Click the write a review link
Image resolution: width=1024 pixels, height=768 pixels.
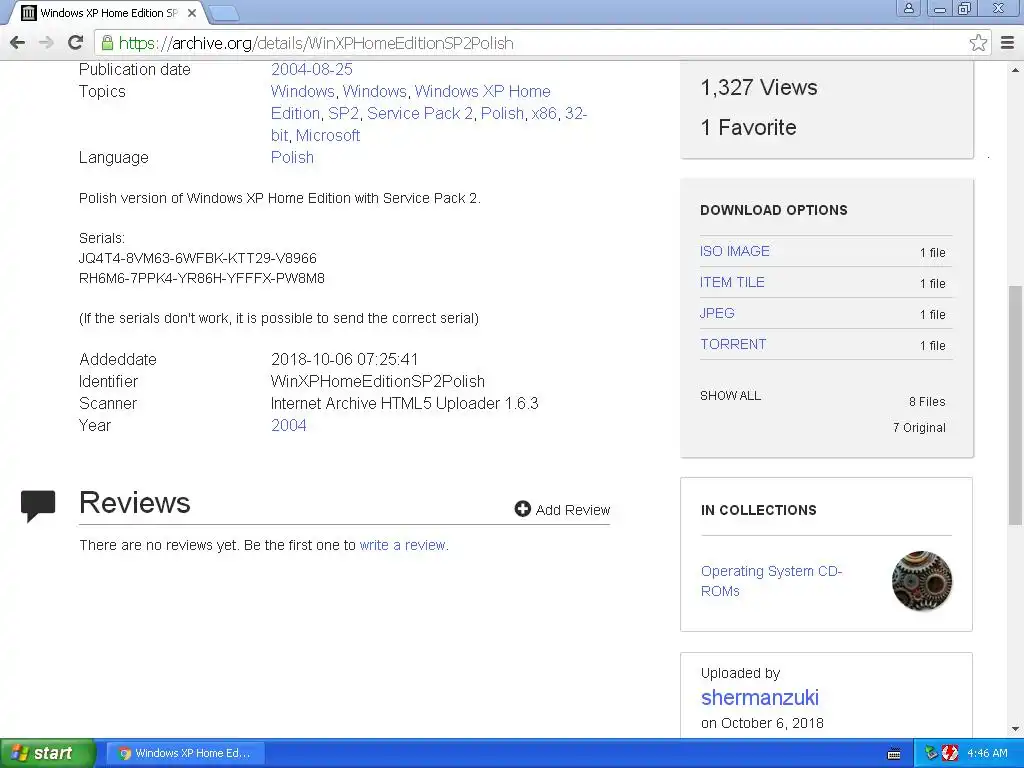[403, 545]
